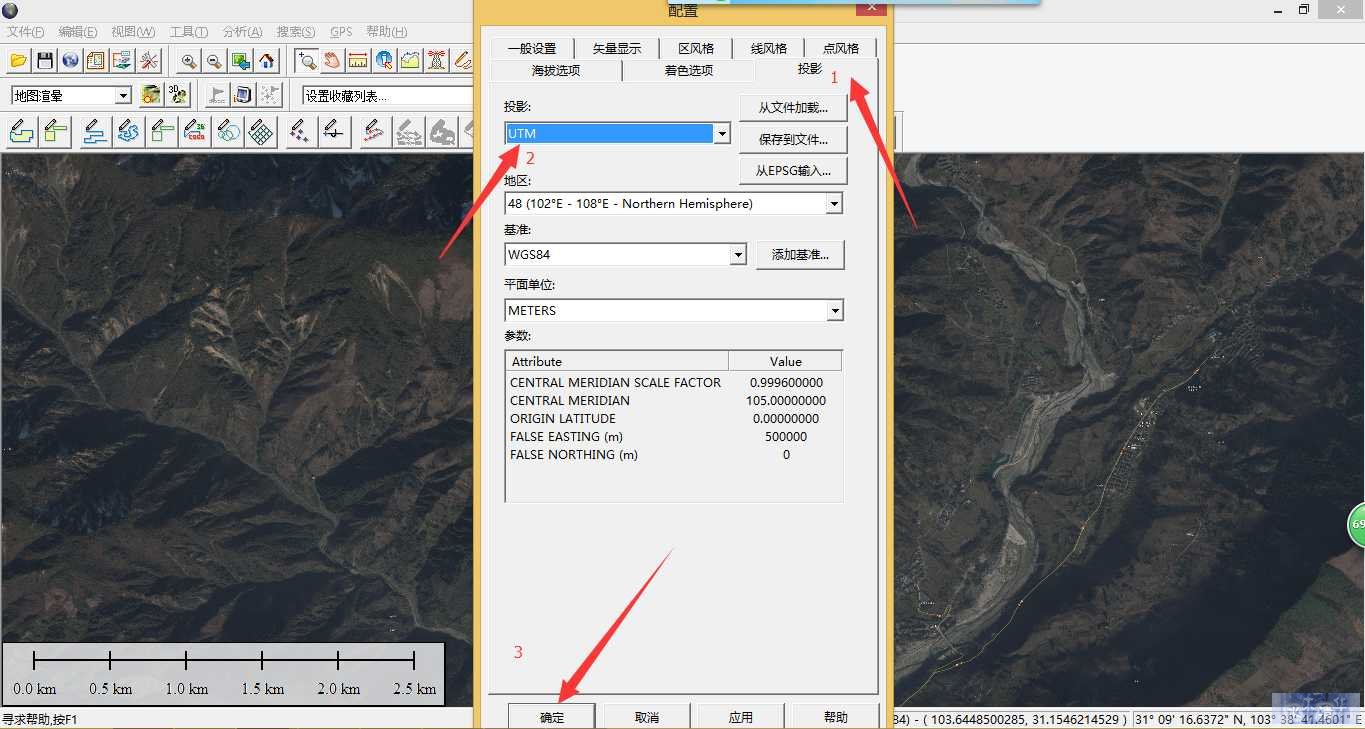1365x729 pixels.
Task: Switch to the 线风格 tab
Action: tap(769, 48)
